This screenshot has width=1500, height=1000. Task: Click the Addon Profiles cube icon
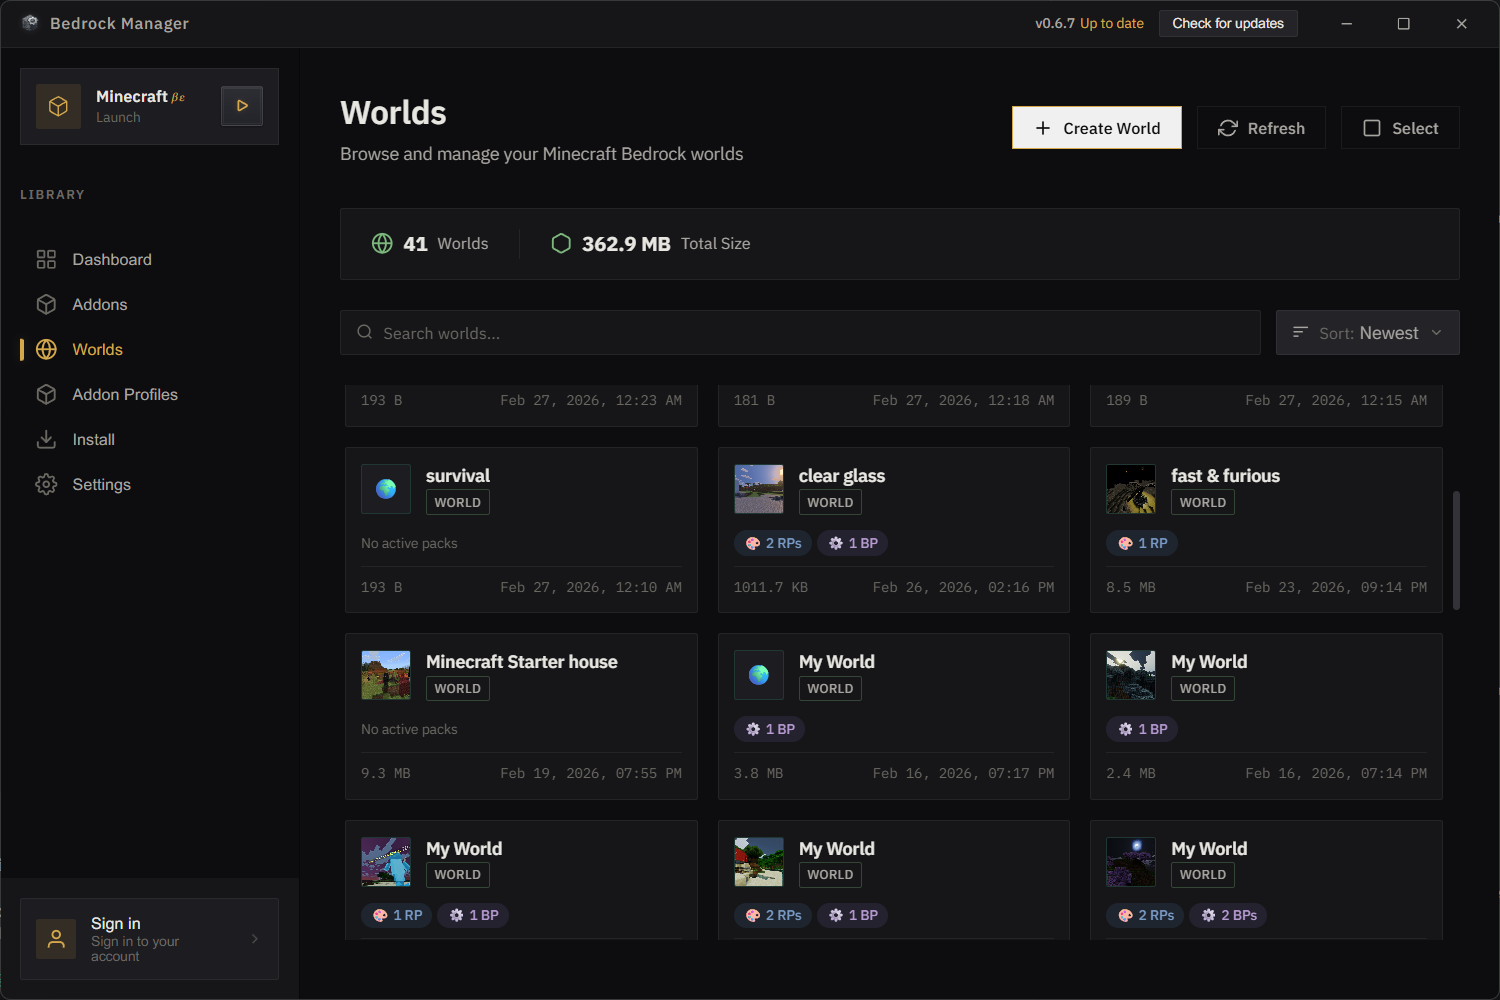[46, 395]
